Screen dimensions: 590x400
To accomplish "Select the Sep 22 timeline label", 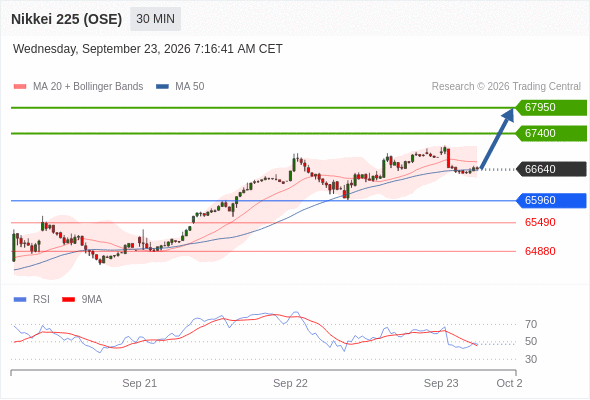I will [290, 383].
